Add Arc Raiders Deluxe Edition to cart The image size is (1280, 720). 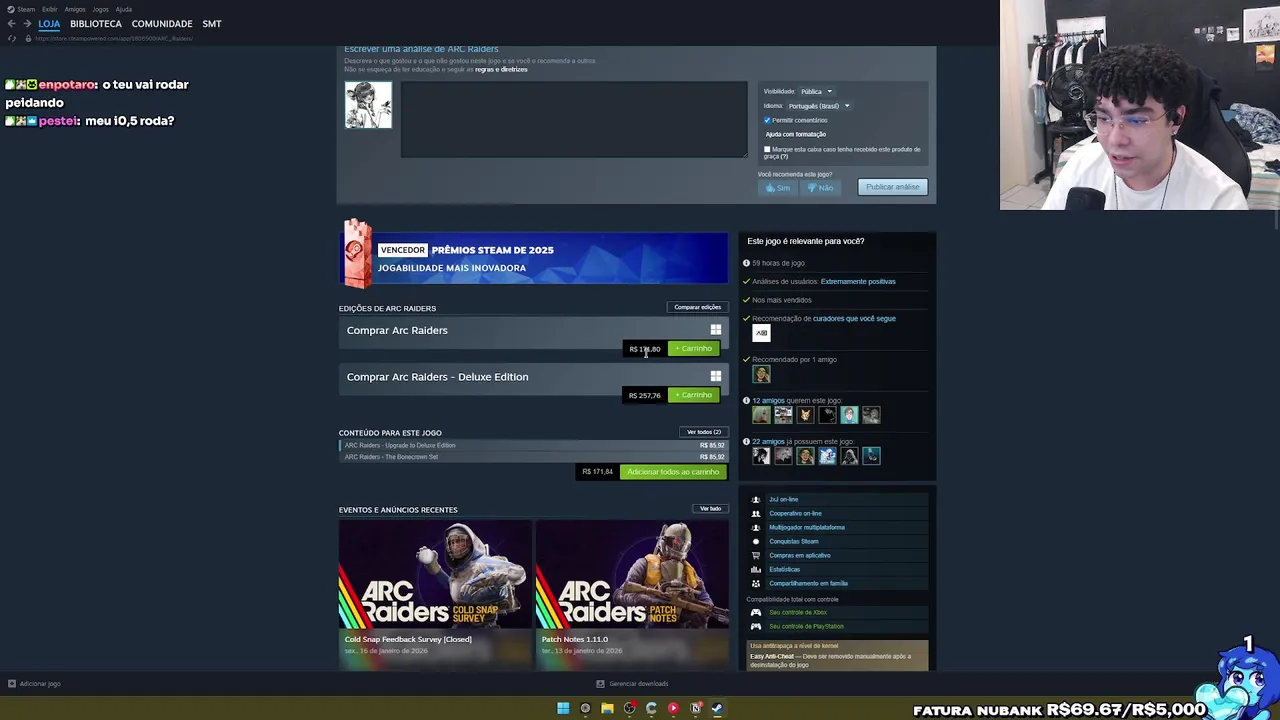[x=694, y=395]
